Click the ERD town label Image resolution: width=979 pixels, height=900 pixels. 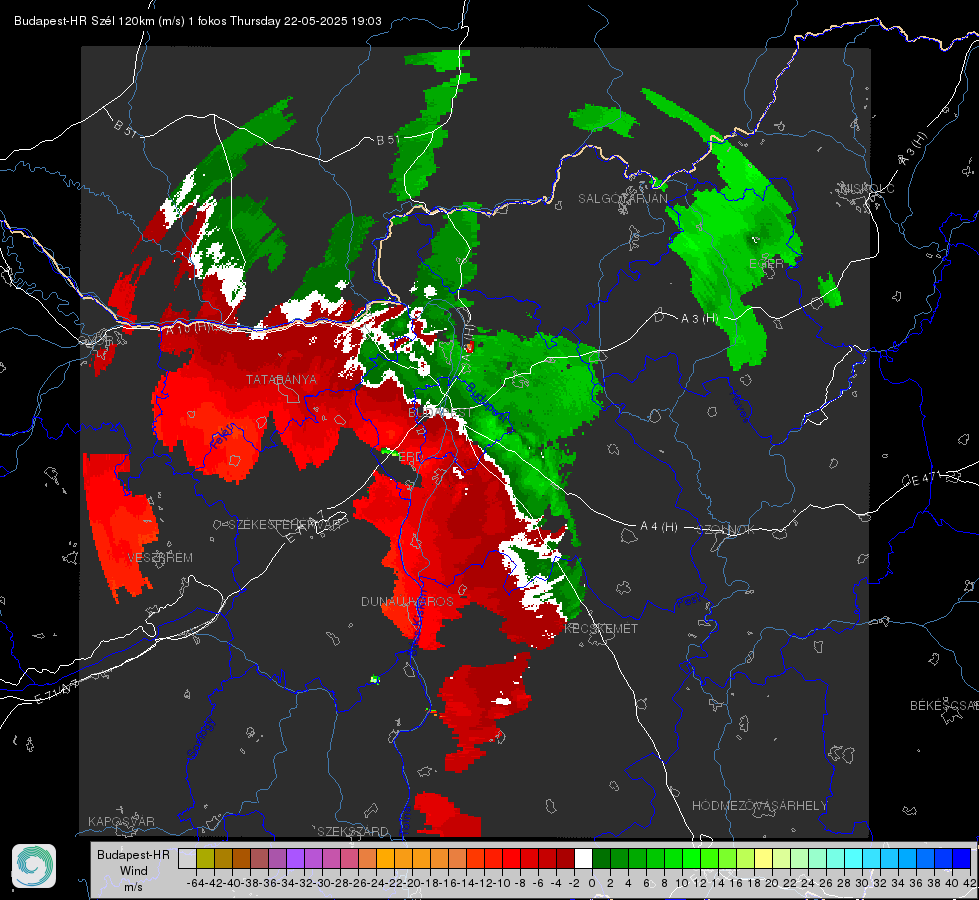[x=410, y=457]
